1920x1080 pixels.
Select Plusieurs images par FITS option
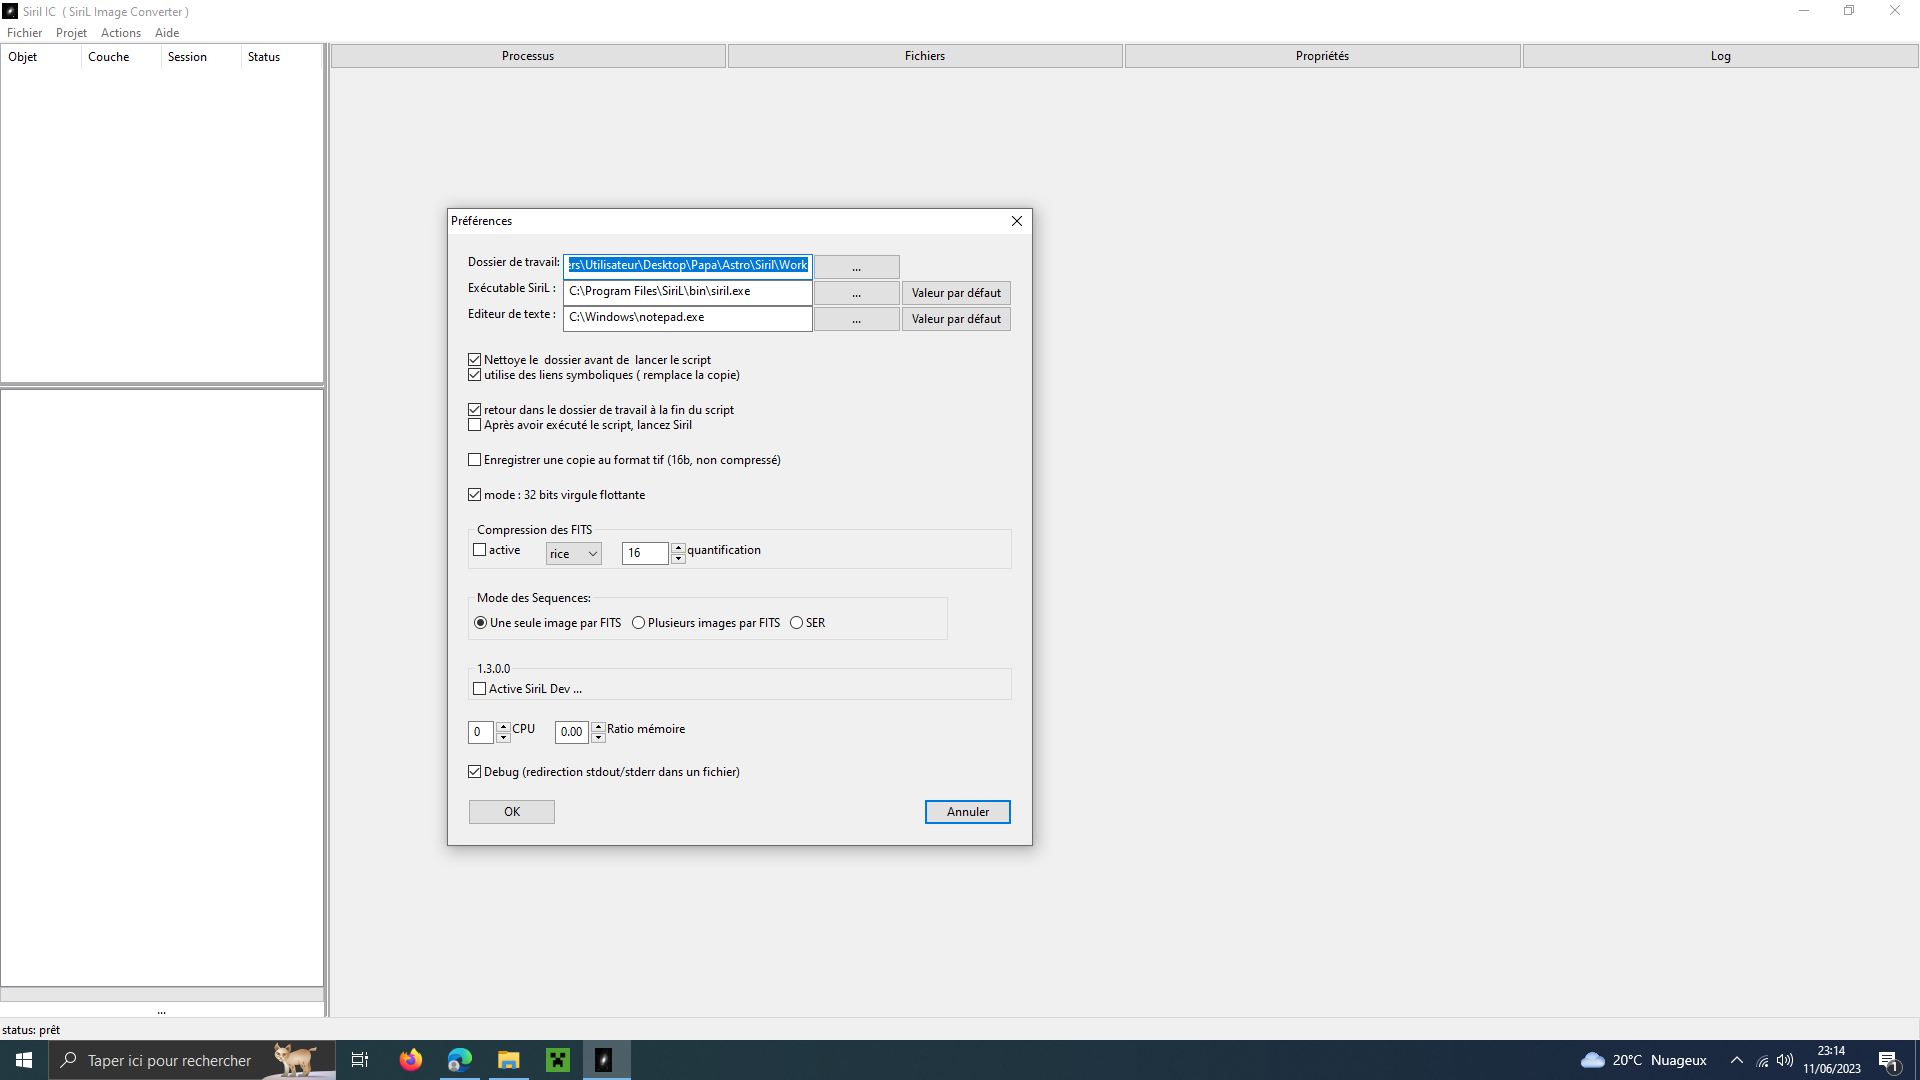click(x=638, y=623)
